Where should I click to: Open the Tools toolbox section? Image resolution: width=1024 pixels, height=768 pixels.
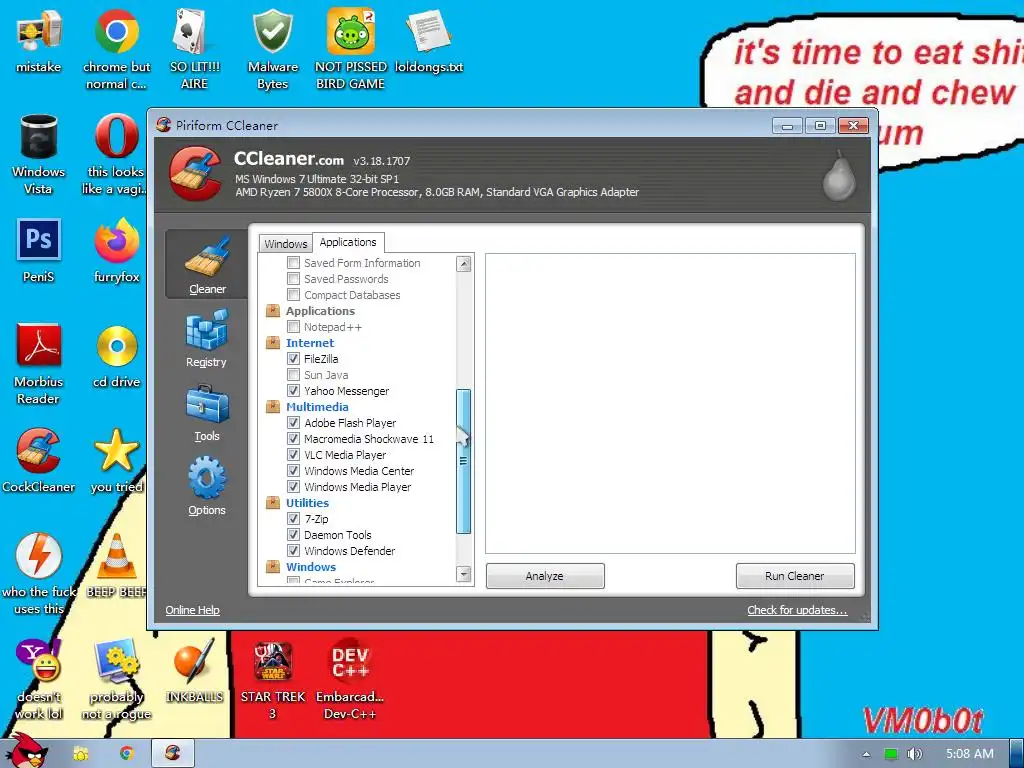point(206,413)
